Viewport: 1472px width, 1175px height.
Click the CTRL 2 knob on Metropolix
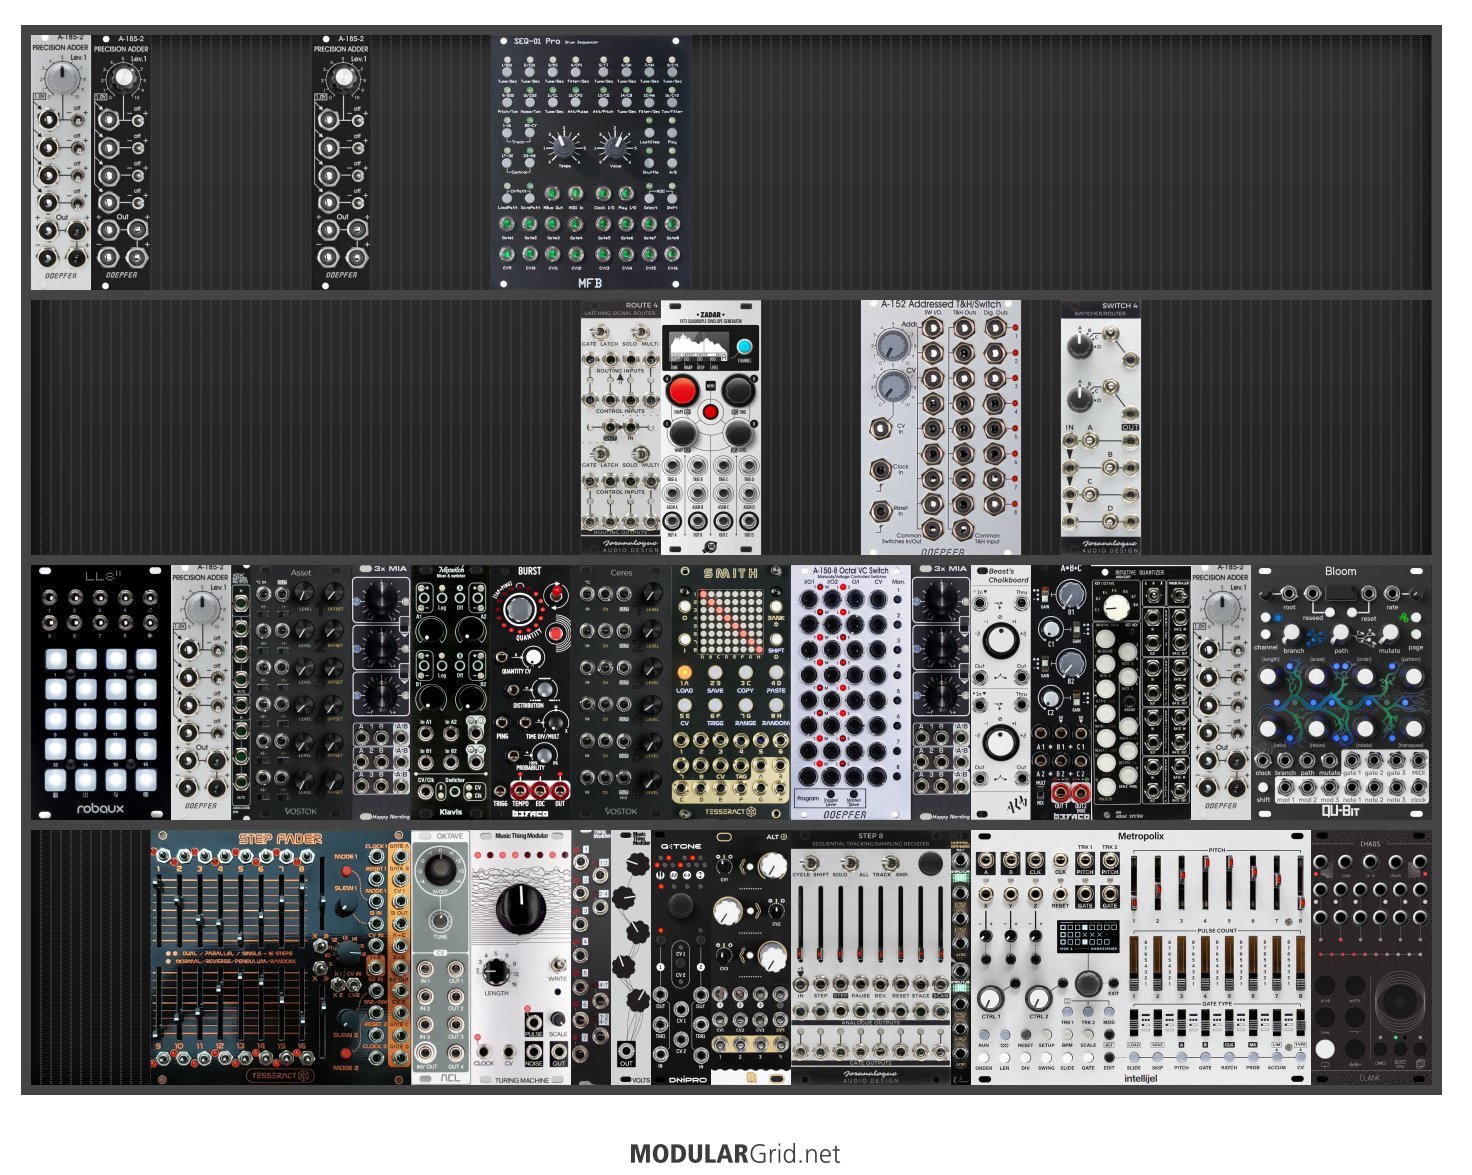click(1039, 997)
